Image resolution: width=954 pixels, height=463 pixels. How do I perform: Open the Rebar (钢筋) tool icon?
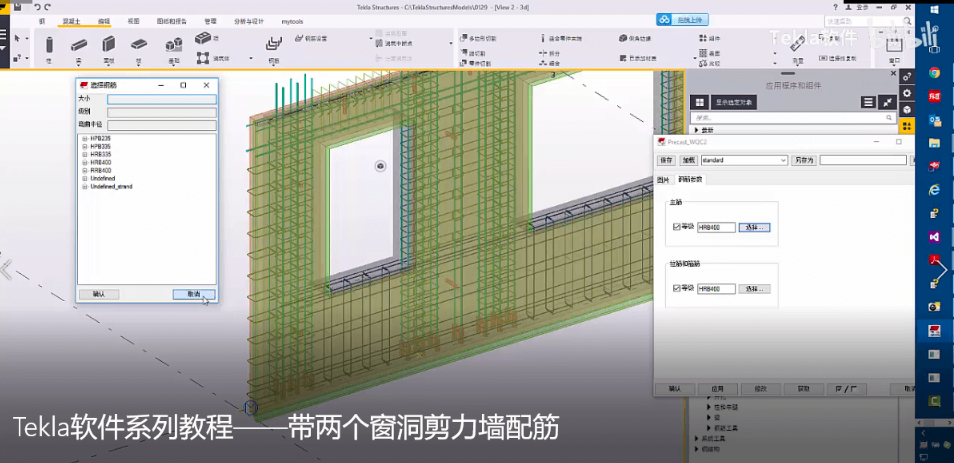[274, 43]
